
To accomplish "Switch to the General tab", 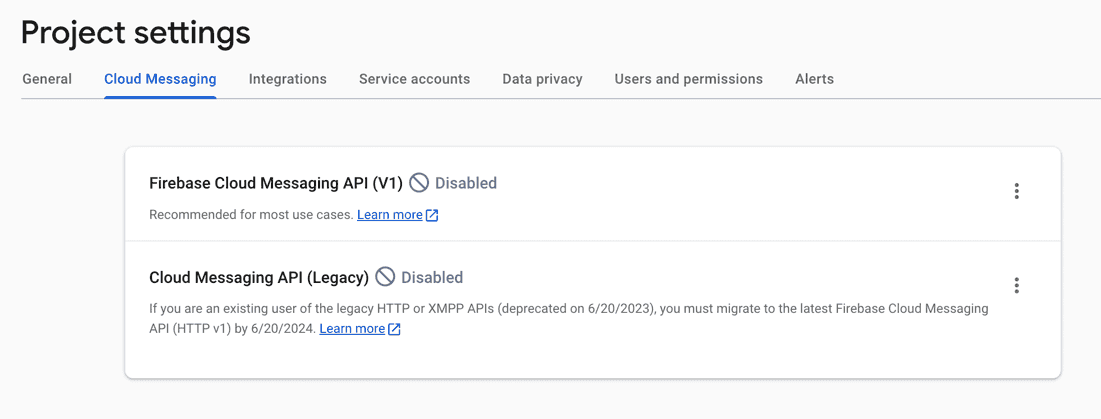I will pos(47,79).
